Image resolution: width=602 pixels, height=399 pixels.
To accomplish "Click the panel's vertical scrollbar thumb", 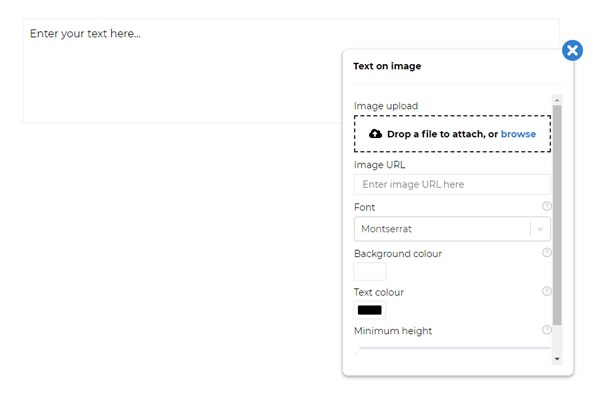I will point(557,215).
